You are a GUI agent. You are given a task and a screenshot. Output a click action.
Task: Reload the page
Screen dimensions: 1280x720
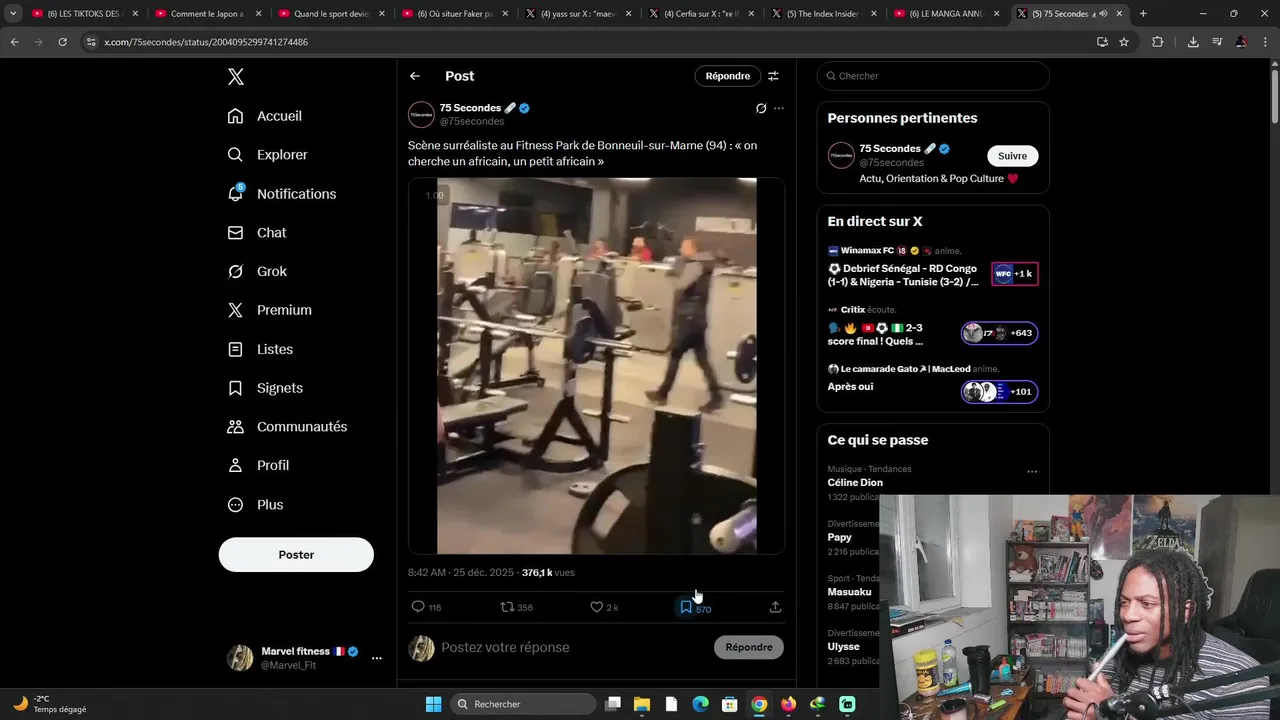pyautogui.click(x=62, y=42)
